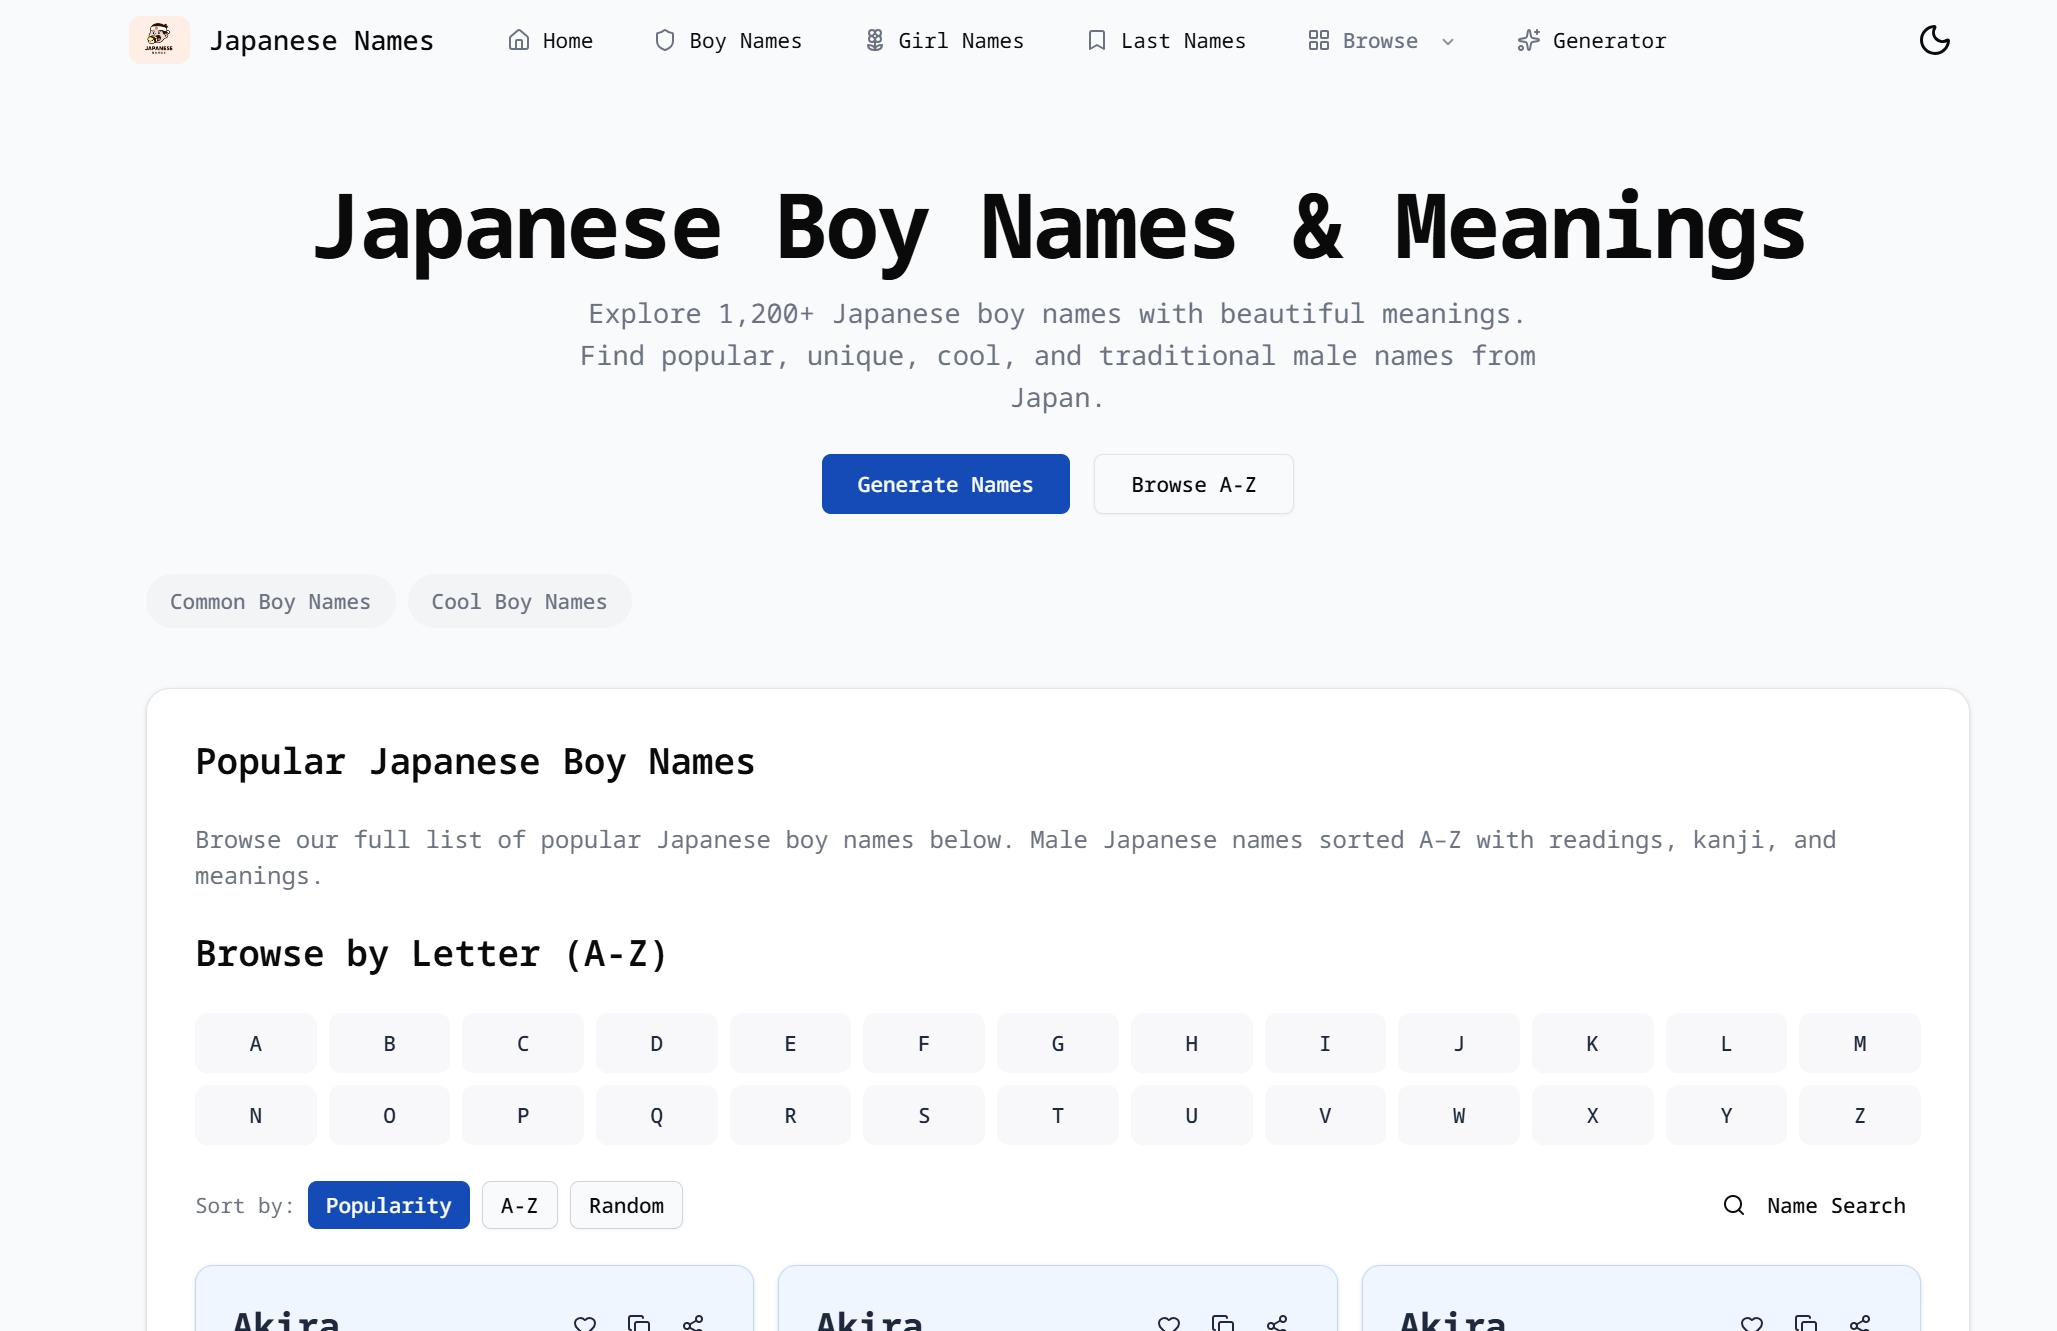Click the Generate Names button
The width and height of the screenshot is (2057, 1331).
pos(945,484)
